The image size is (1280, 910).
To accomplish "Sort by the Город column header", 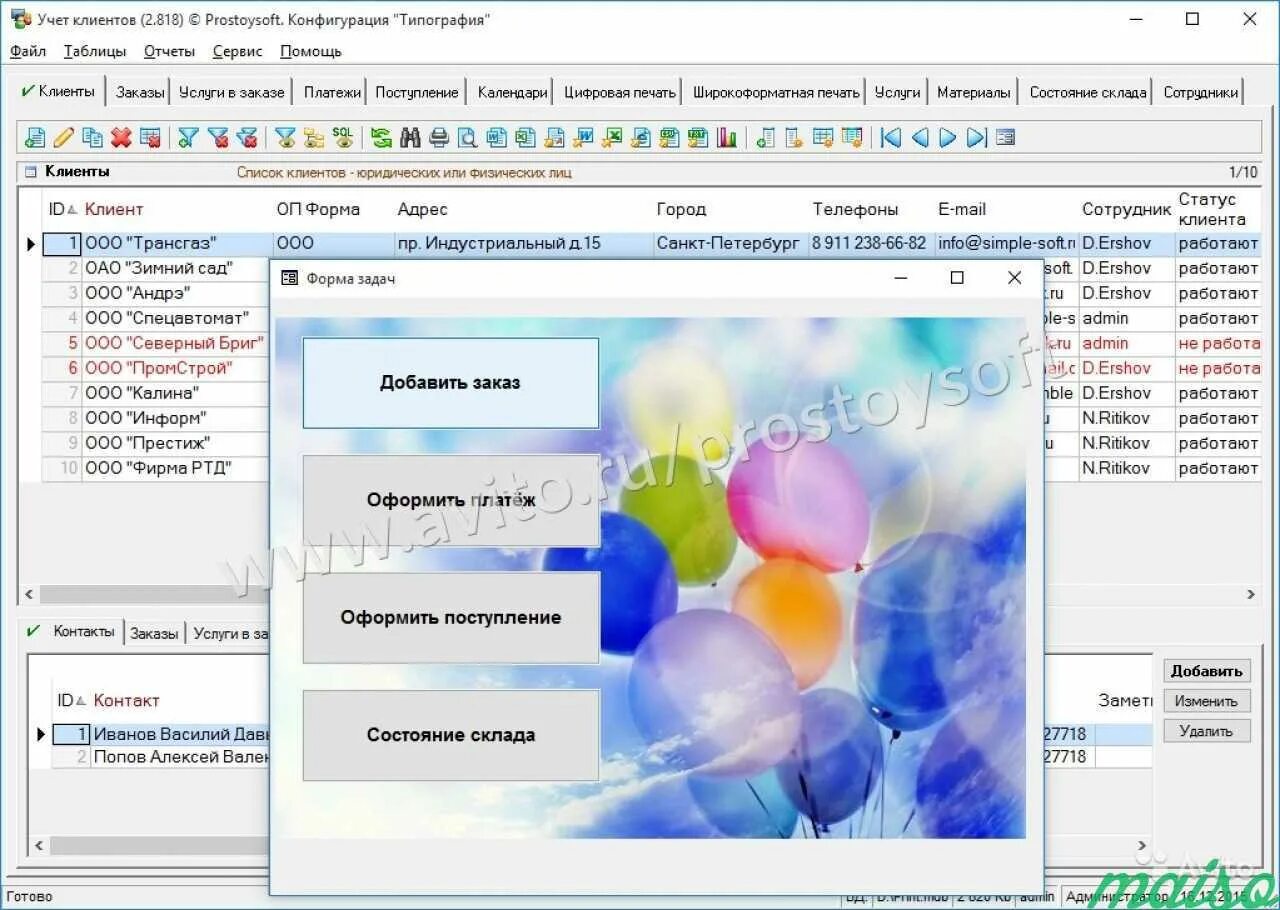I will [x=681, y=209].
